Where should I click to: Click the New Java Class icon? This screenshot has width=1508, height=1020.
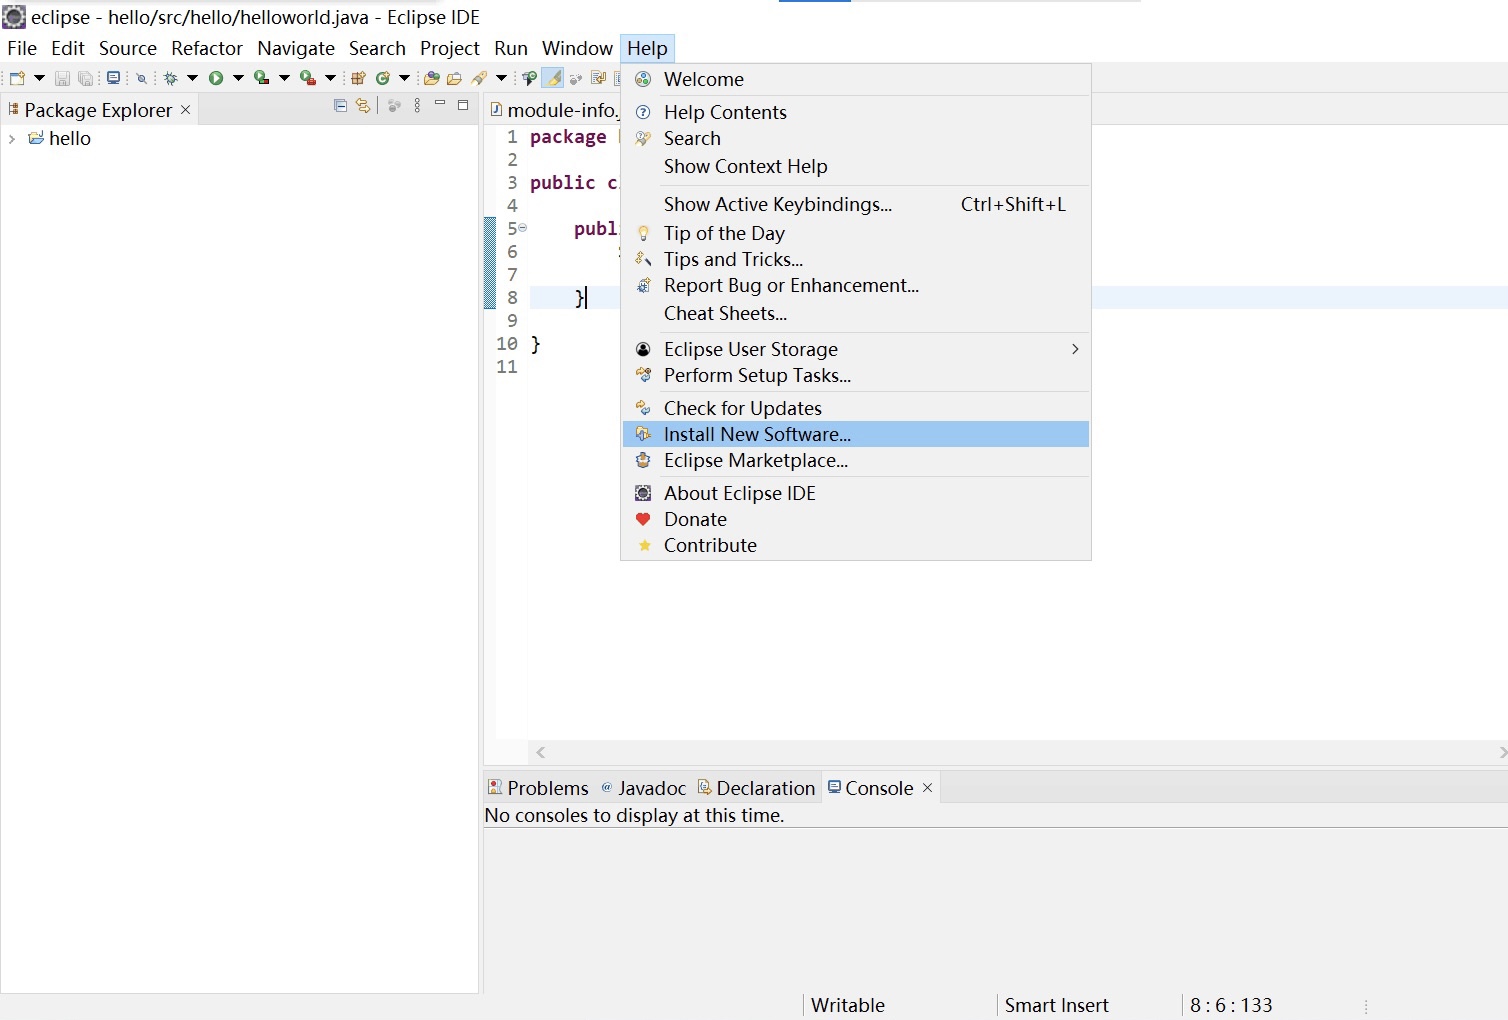382,78
